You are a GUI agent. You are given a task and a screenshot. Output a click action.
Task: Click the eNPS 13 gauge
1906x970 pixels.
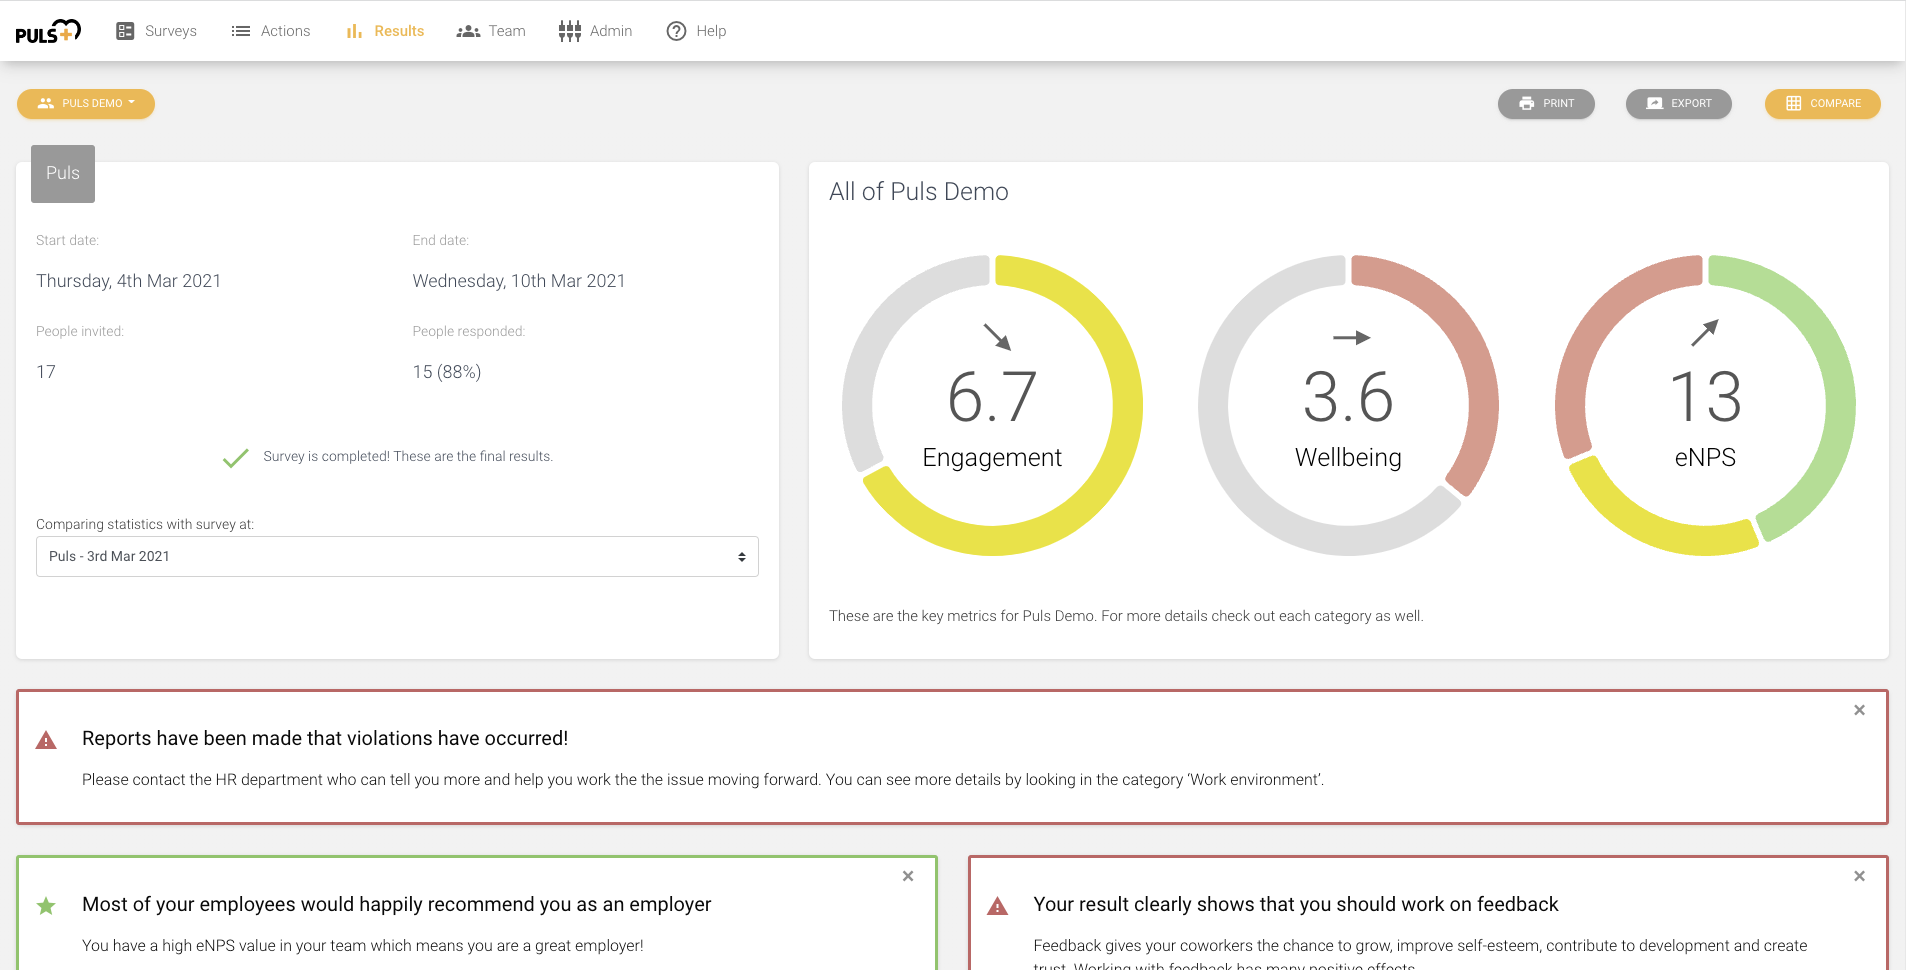pyautogui.click(x=1705, y=405)
